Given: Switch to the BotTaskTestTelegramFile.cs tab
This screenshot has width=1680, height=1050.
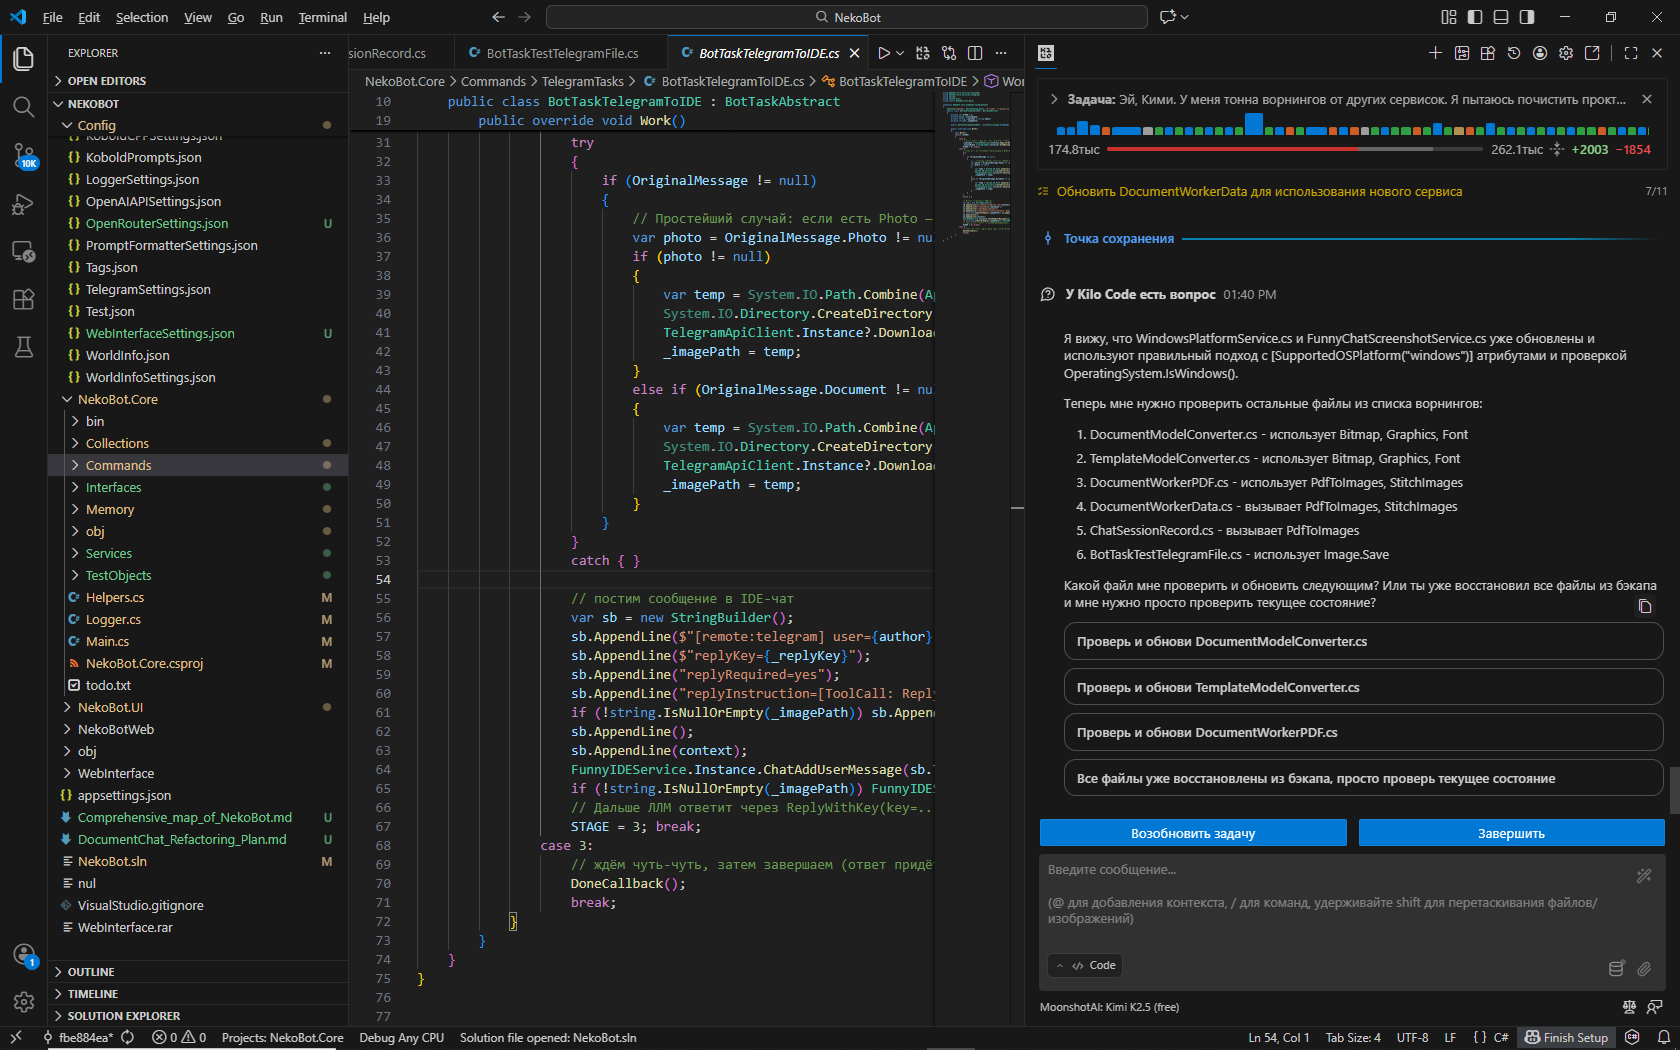Looking at the screenshot, I should point(562,53).
